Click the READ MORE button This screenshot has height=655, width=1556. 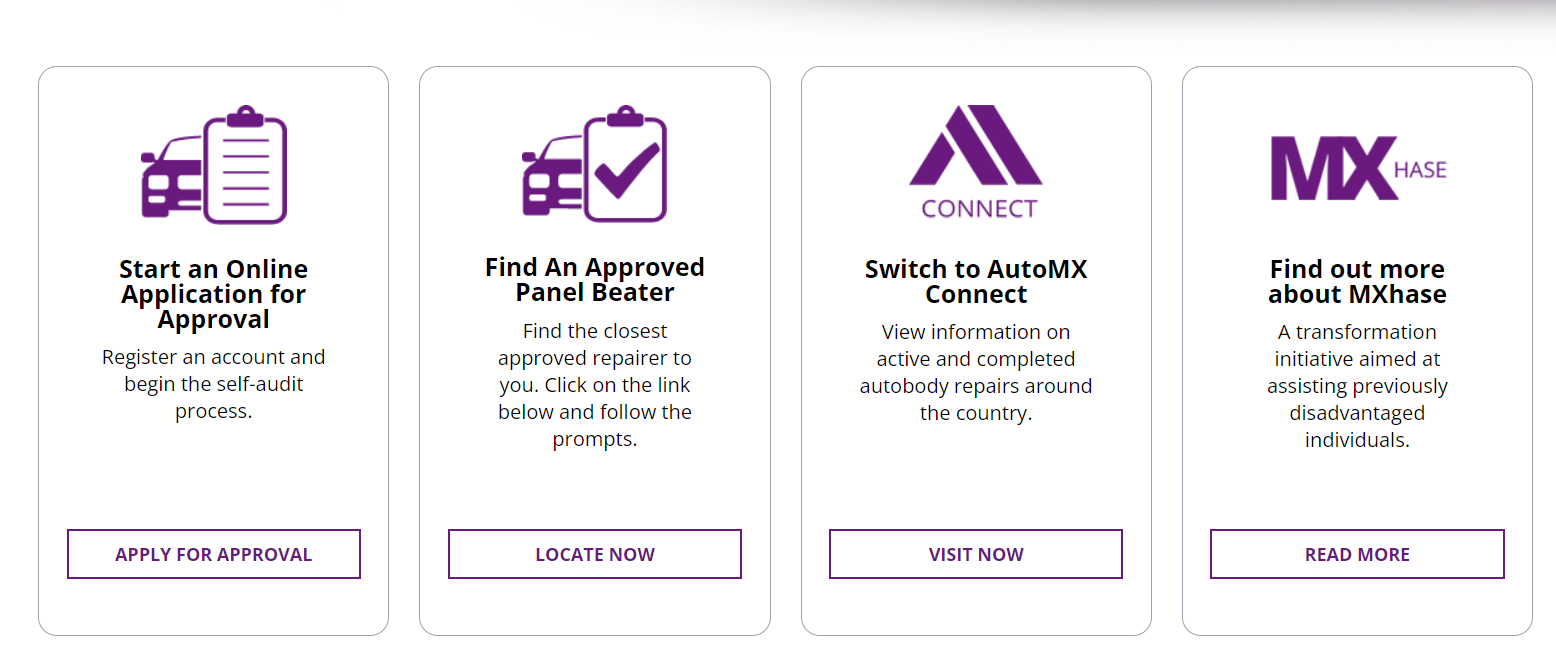click(1357, 553)
